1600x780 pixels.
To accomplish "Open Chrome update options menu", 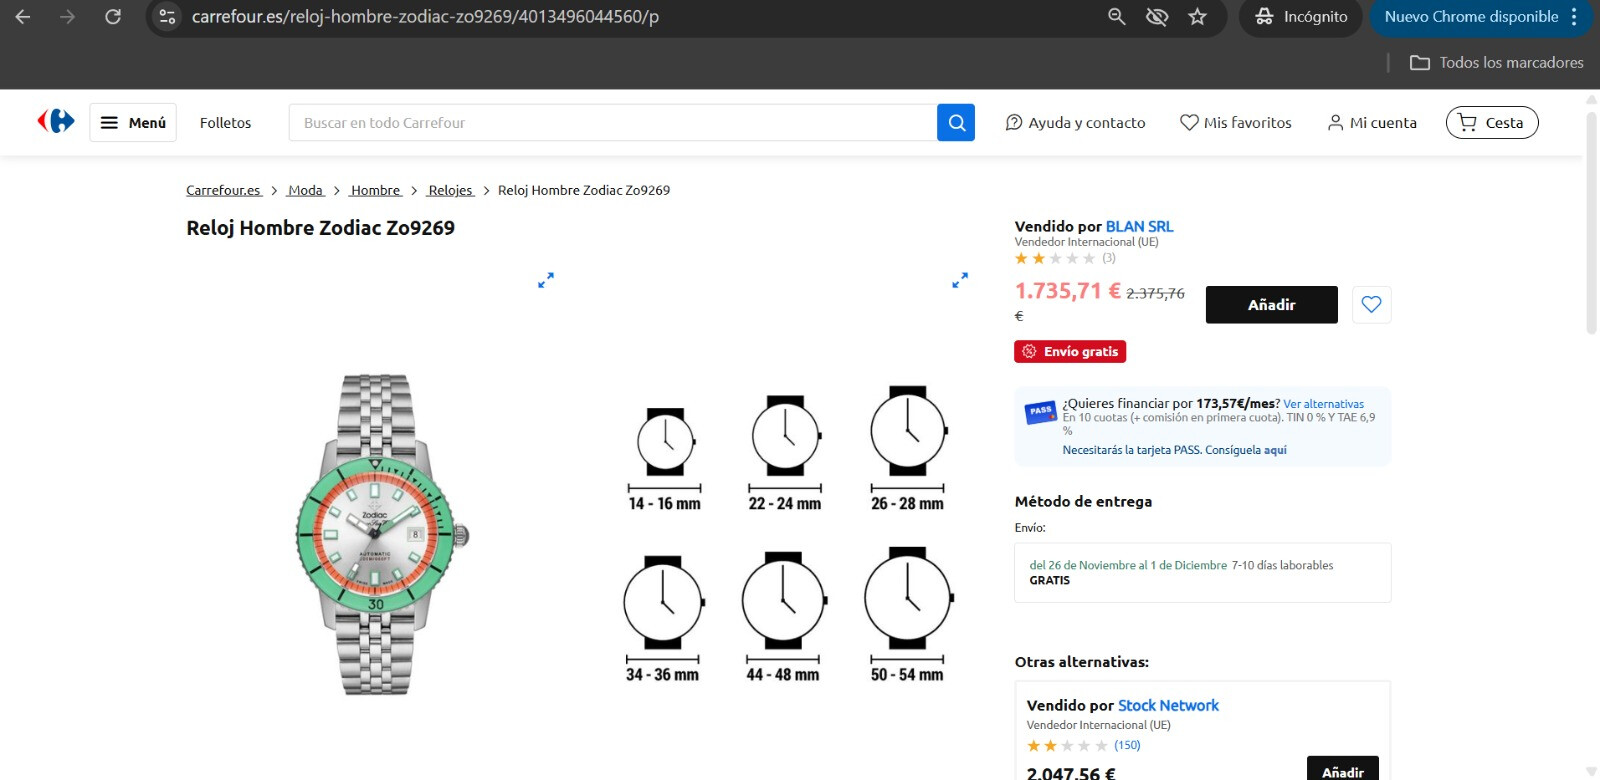I will point(1574,17).
